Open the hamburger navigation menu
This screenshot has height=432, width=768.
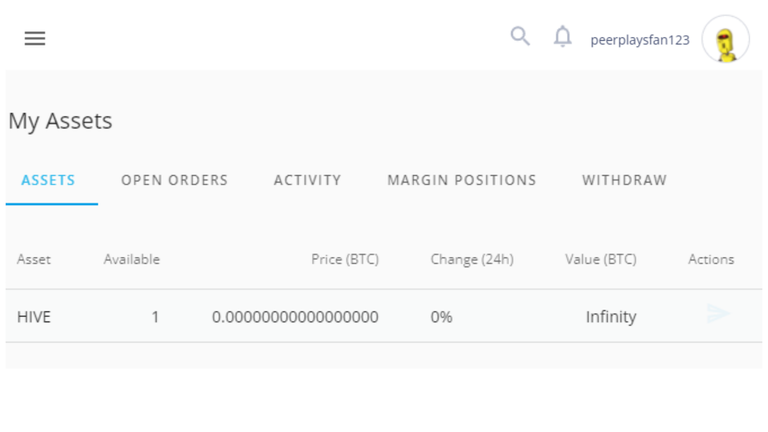tap(35, 38)
